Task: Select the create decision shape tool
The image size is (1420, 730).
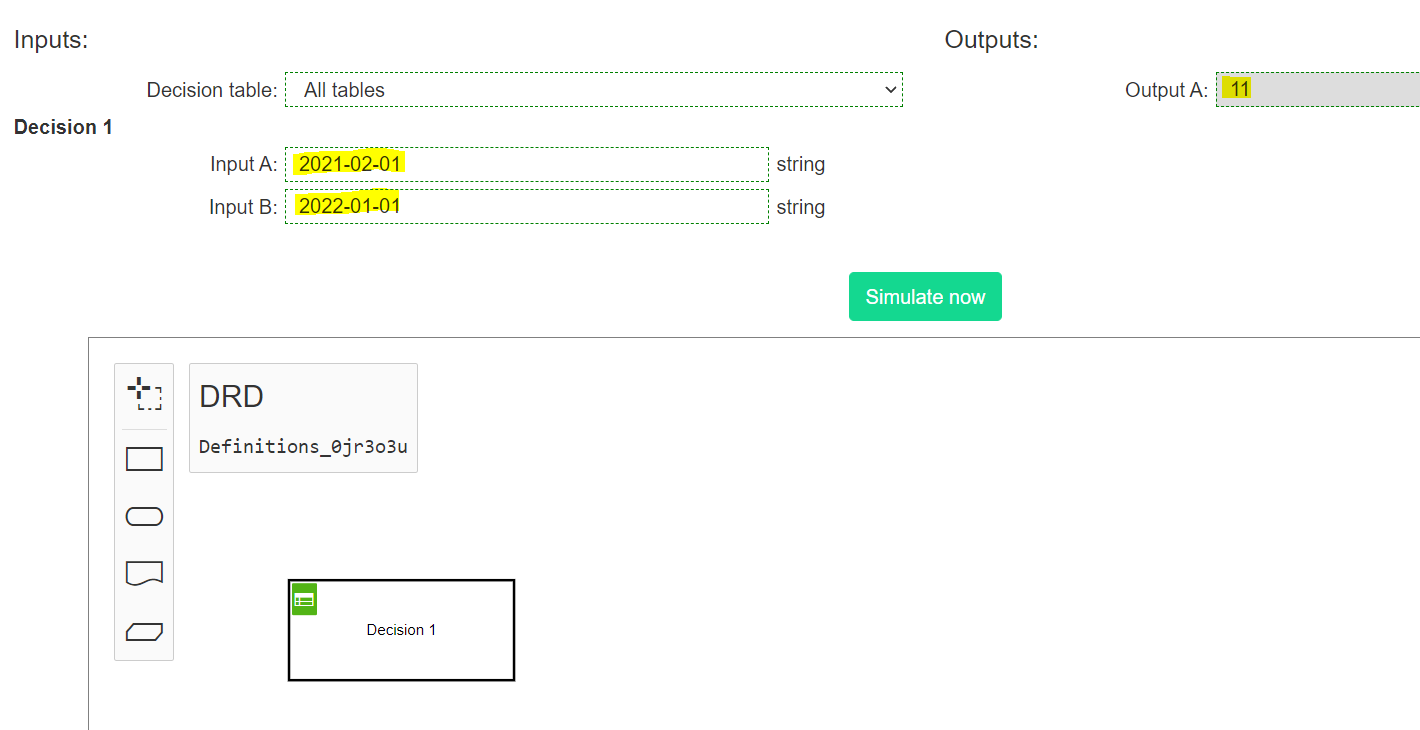Action: pos(144,458)
